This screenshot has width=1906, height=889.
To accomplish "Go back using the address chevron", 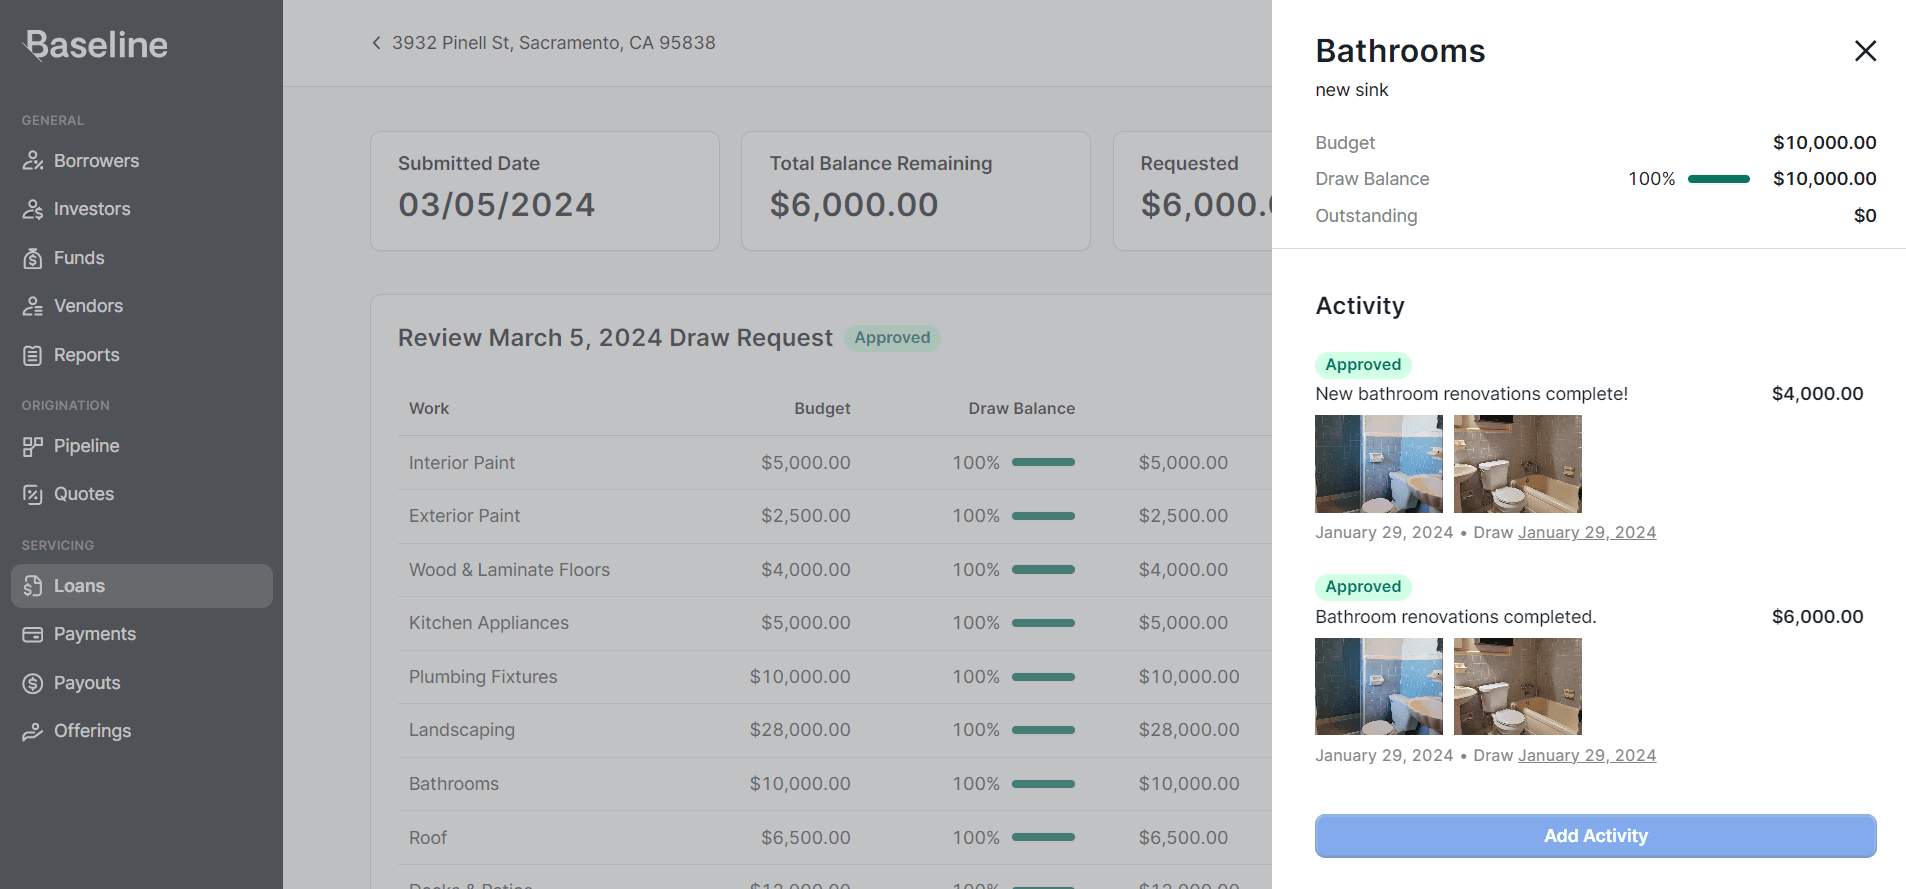I will coord(376,43).
